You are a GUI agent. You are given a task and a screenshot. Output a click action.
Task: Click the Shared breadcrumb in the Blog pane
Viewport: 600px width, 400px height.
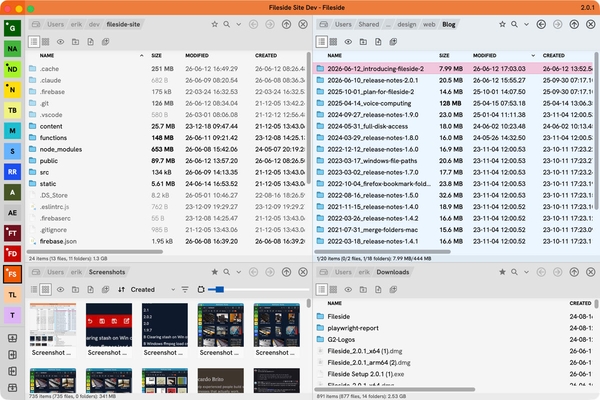coord(368,24)
